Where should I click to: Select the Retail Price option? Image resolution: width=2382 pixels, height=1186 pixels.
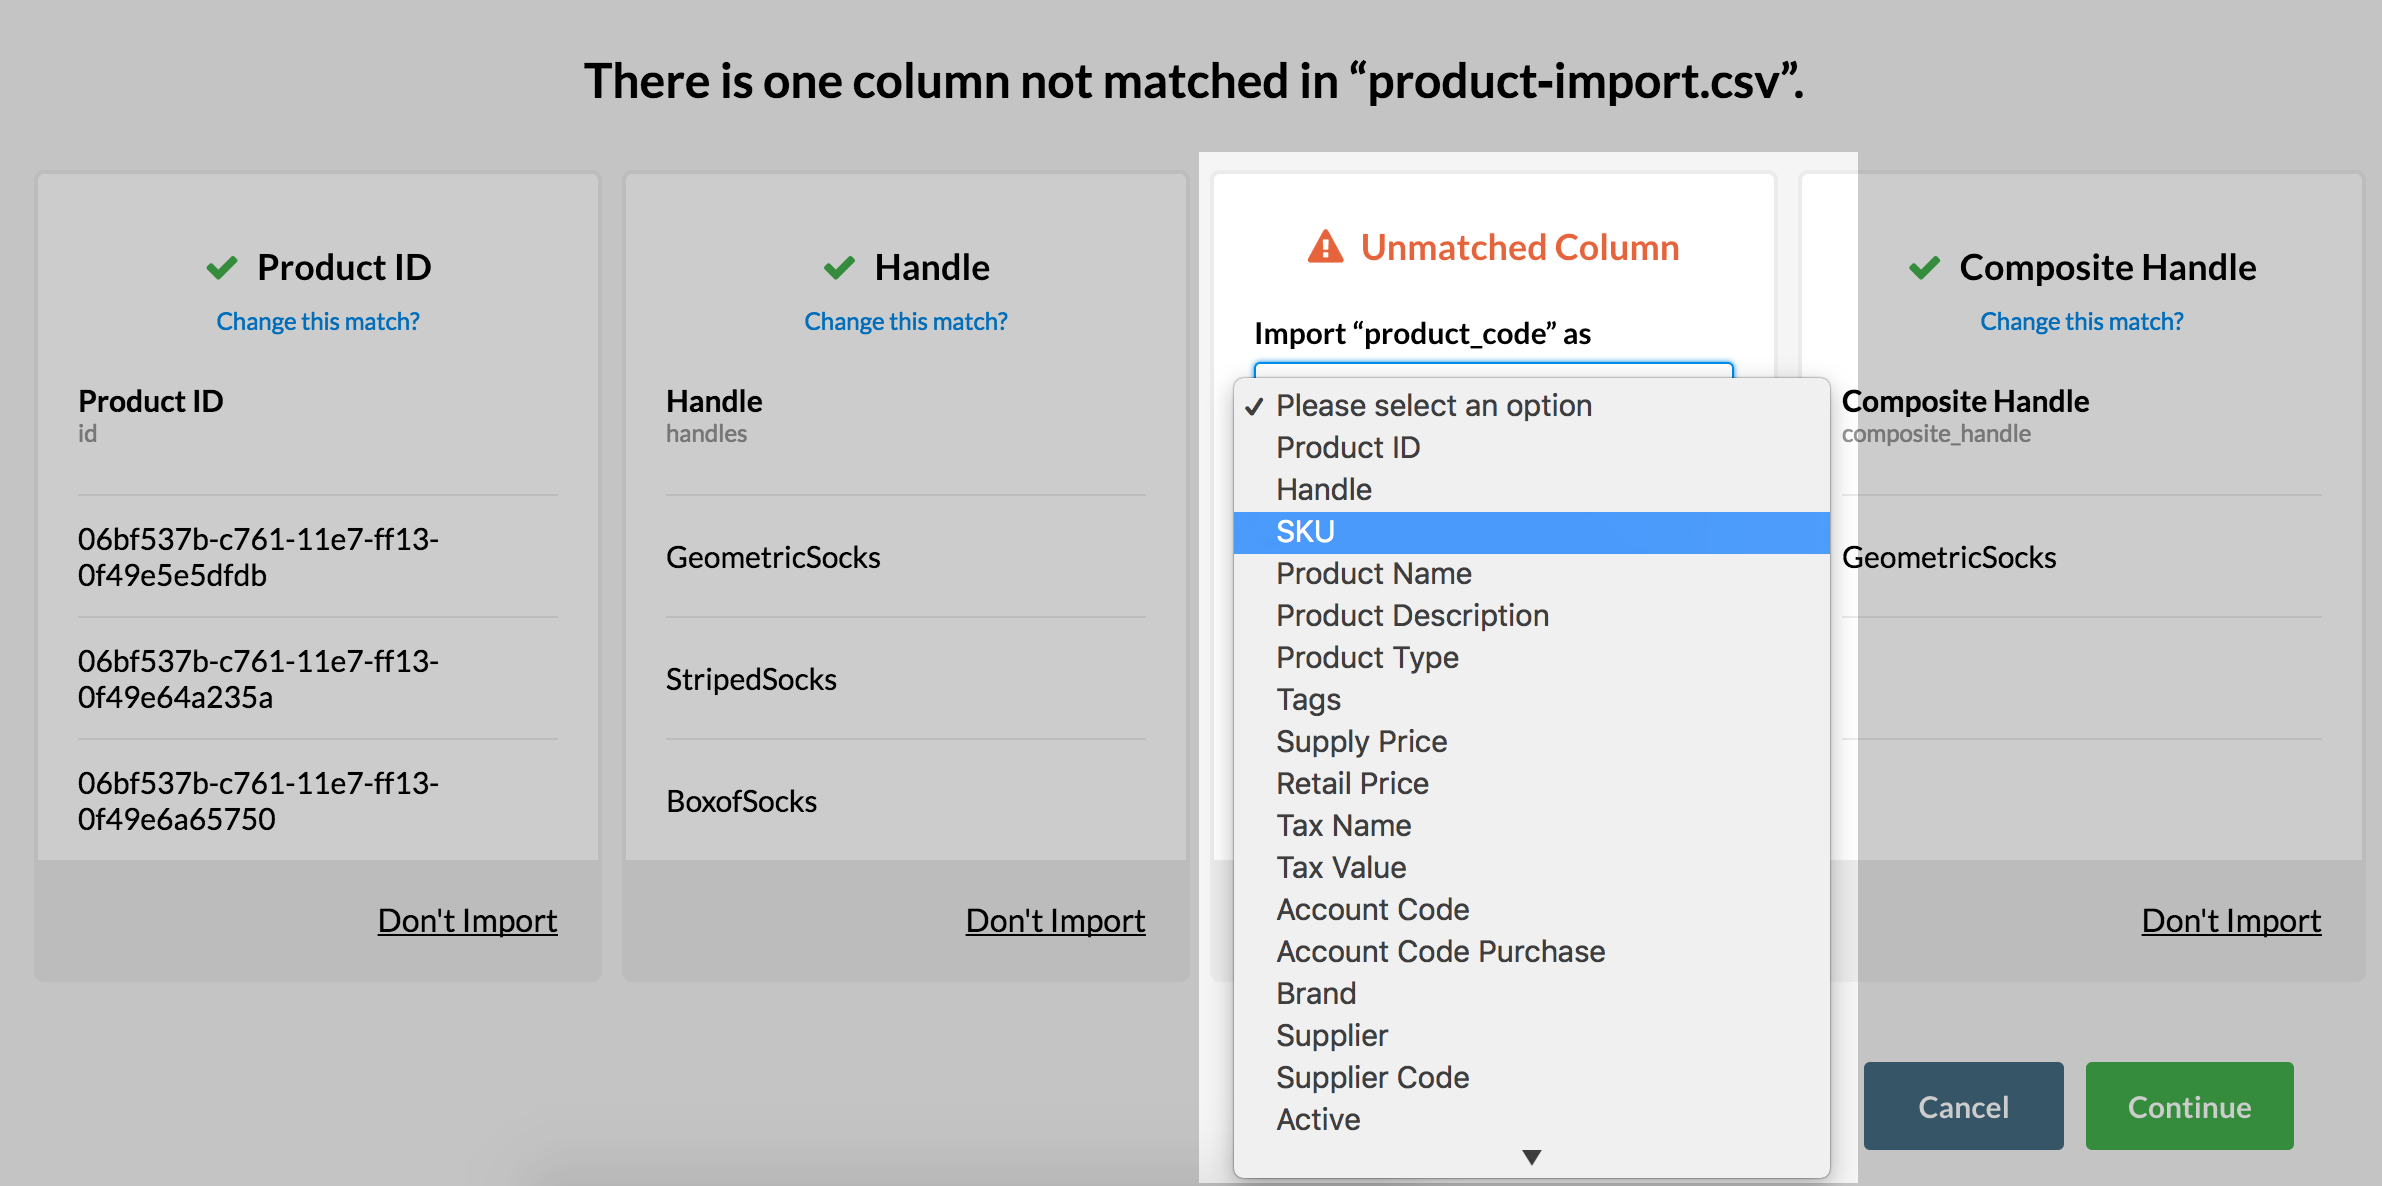coord(1352,784)
